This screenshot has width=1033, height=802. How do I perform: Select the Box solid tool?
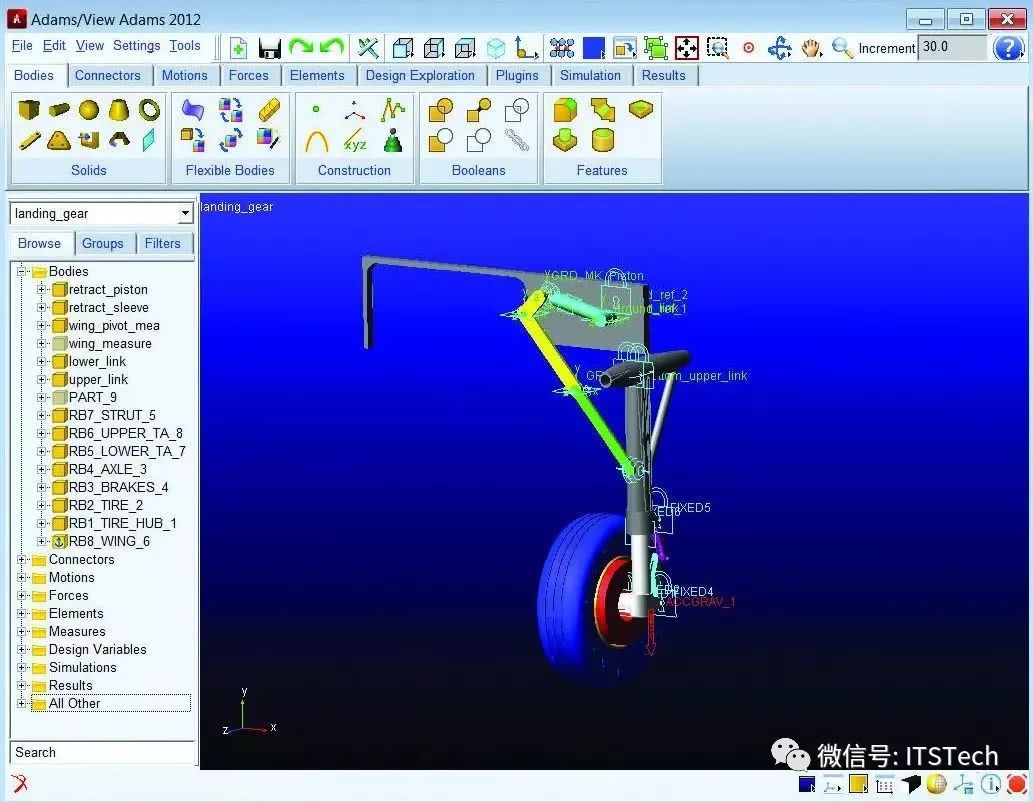[x=28, y=109]
